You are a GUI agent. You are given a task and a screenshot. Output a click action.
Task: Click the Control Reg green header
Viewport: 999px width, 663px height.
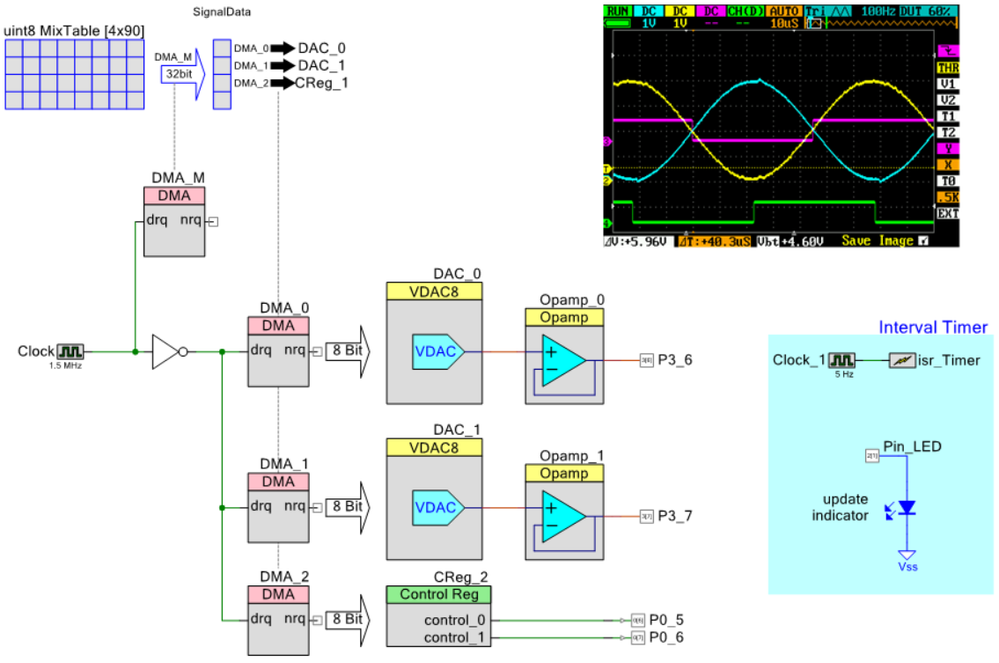[x=438, y=594]
